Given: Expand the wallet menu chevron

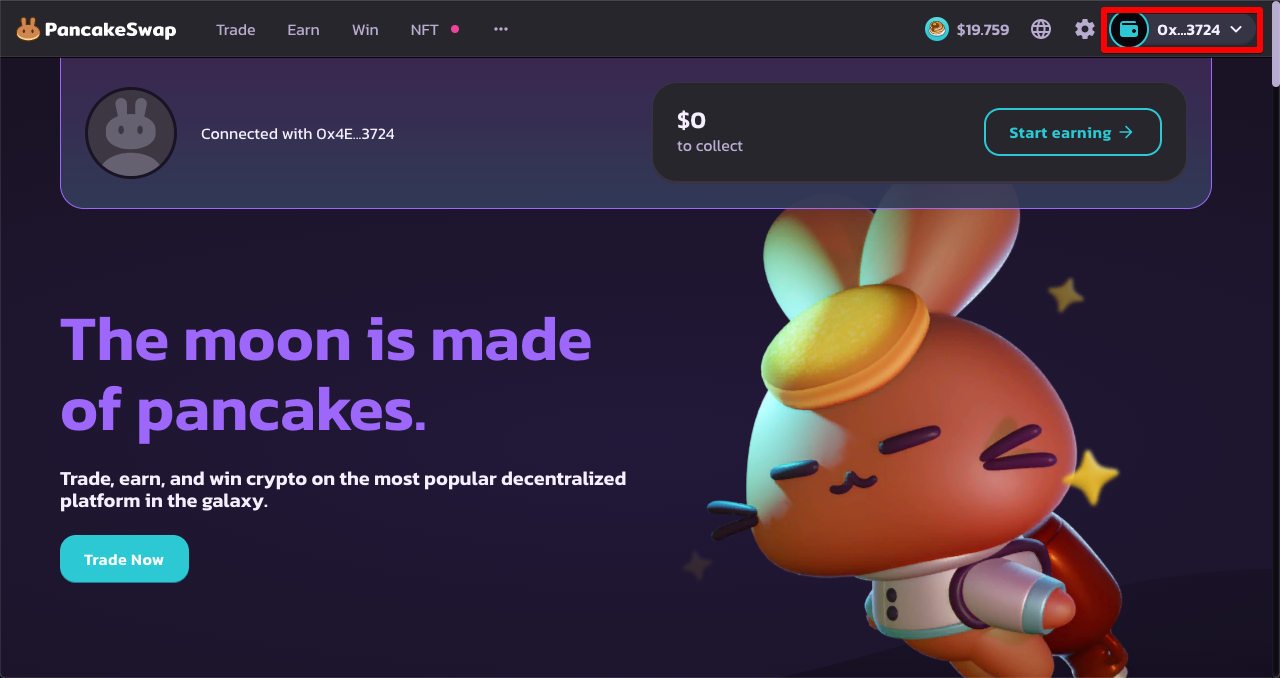Looking at the screenshot, I should coord(1236,30).
